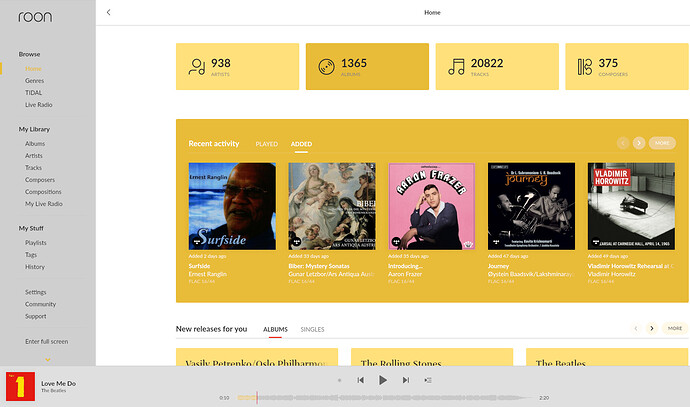Open Compositions in the sidebar
This screenshot has width=690, height=407.
pos(43,192)
